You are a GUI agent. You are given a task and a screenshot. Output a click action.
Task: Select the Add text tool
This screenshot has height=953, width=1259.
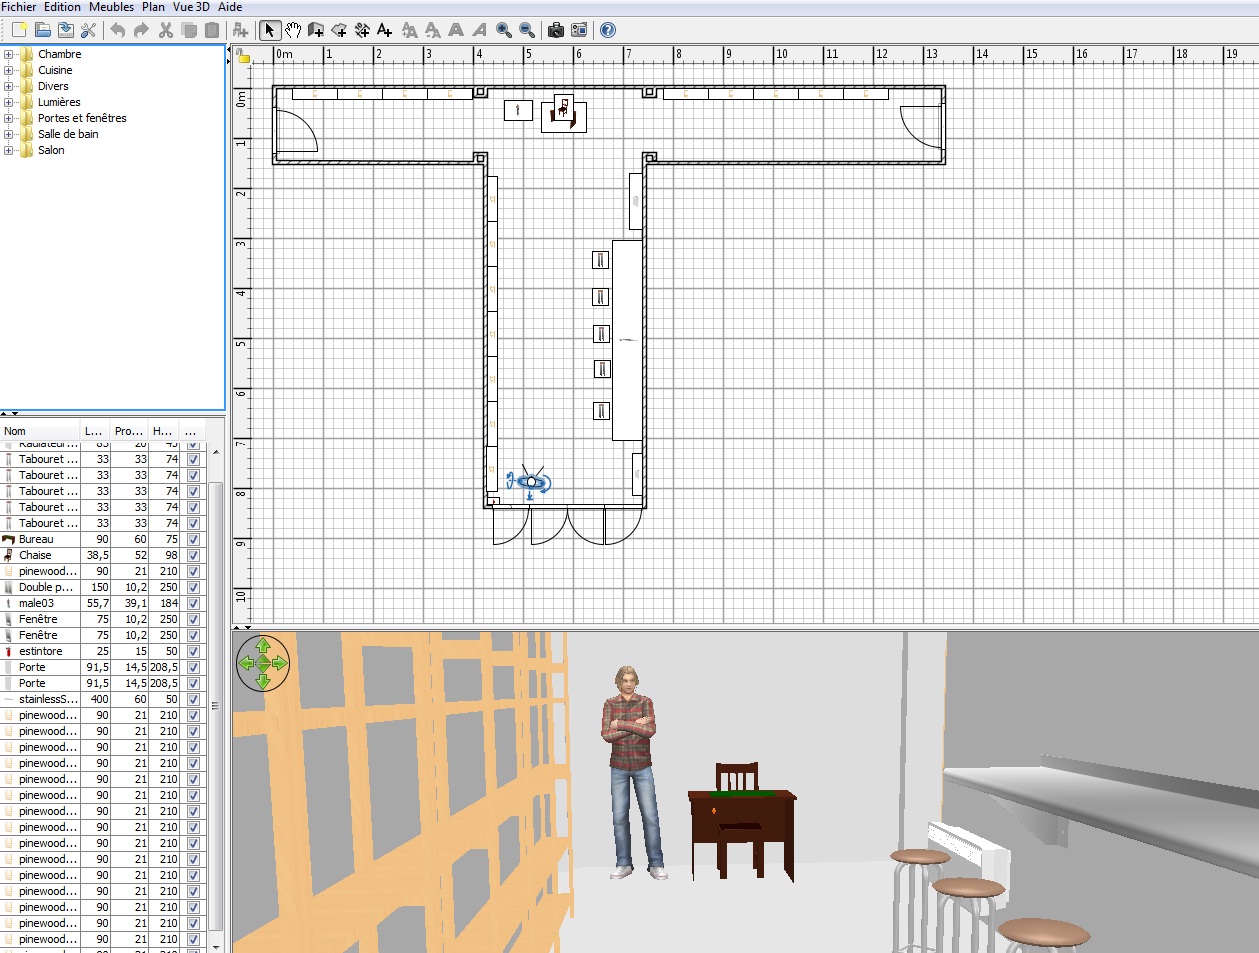(385, 30)
